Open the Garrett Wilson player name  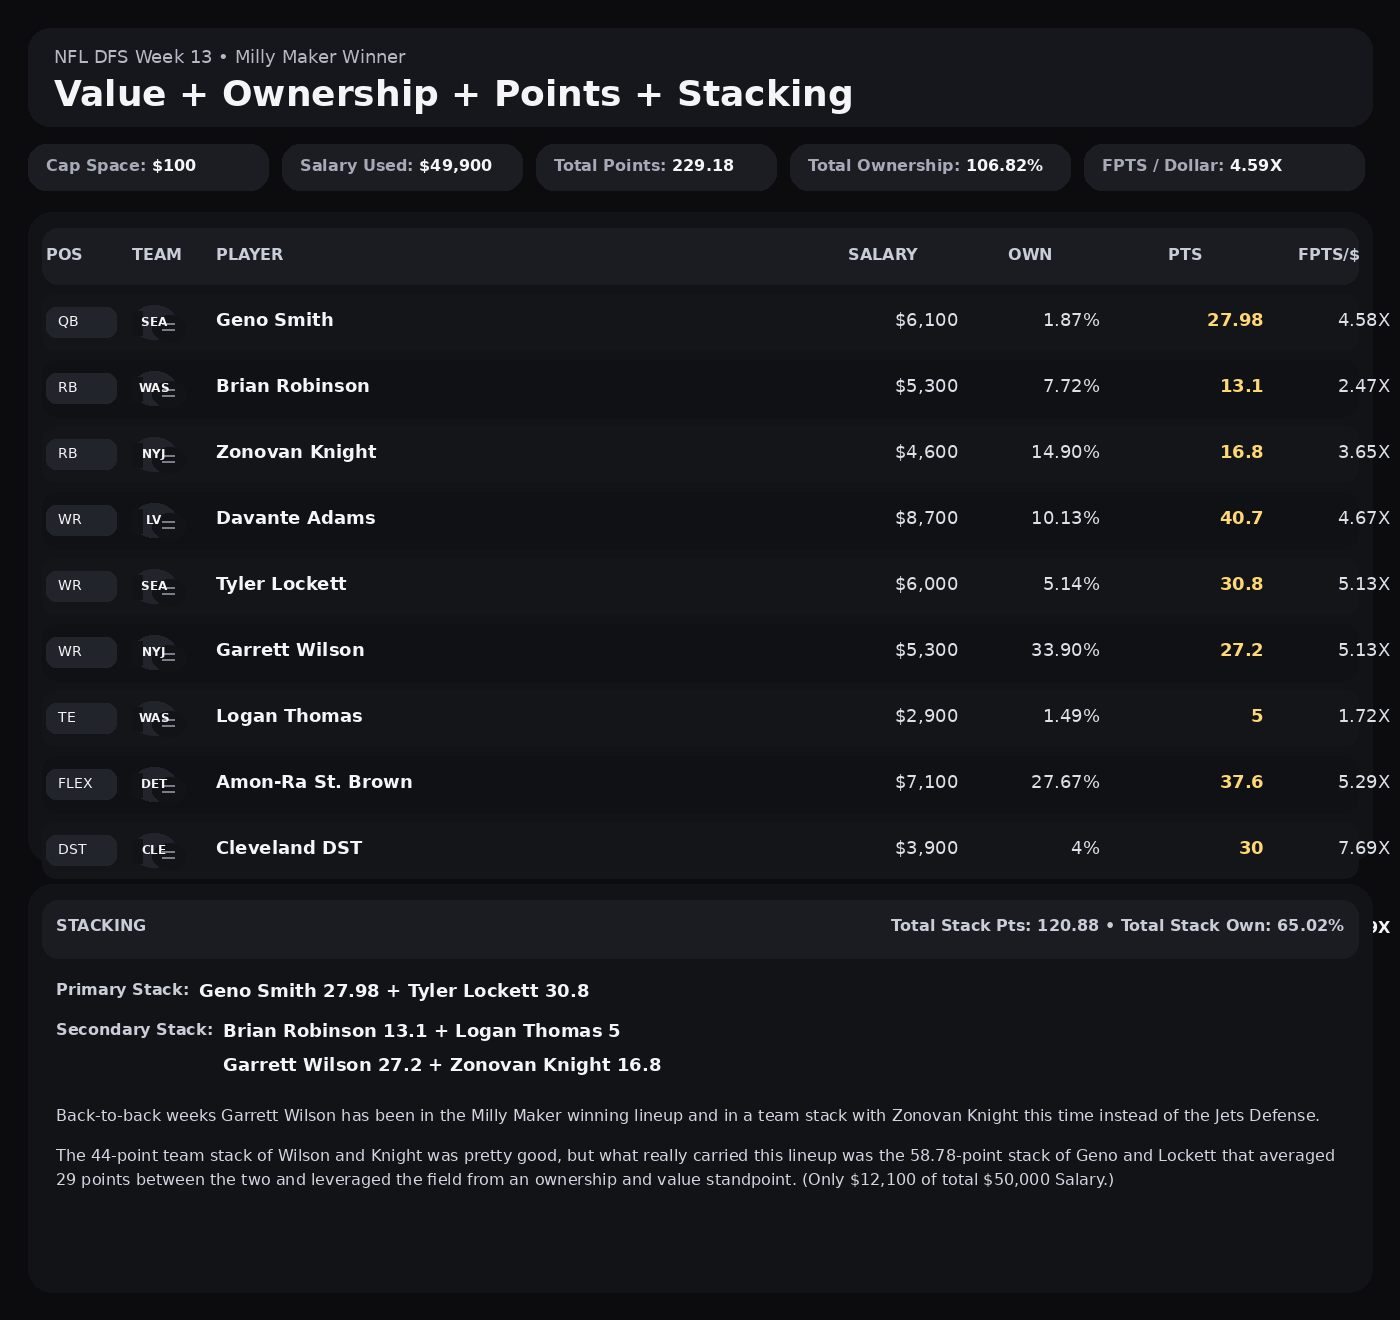(290, 650)
